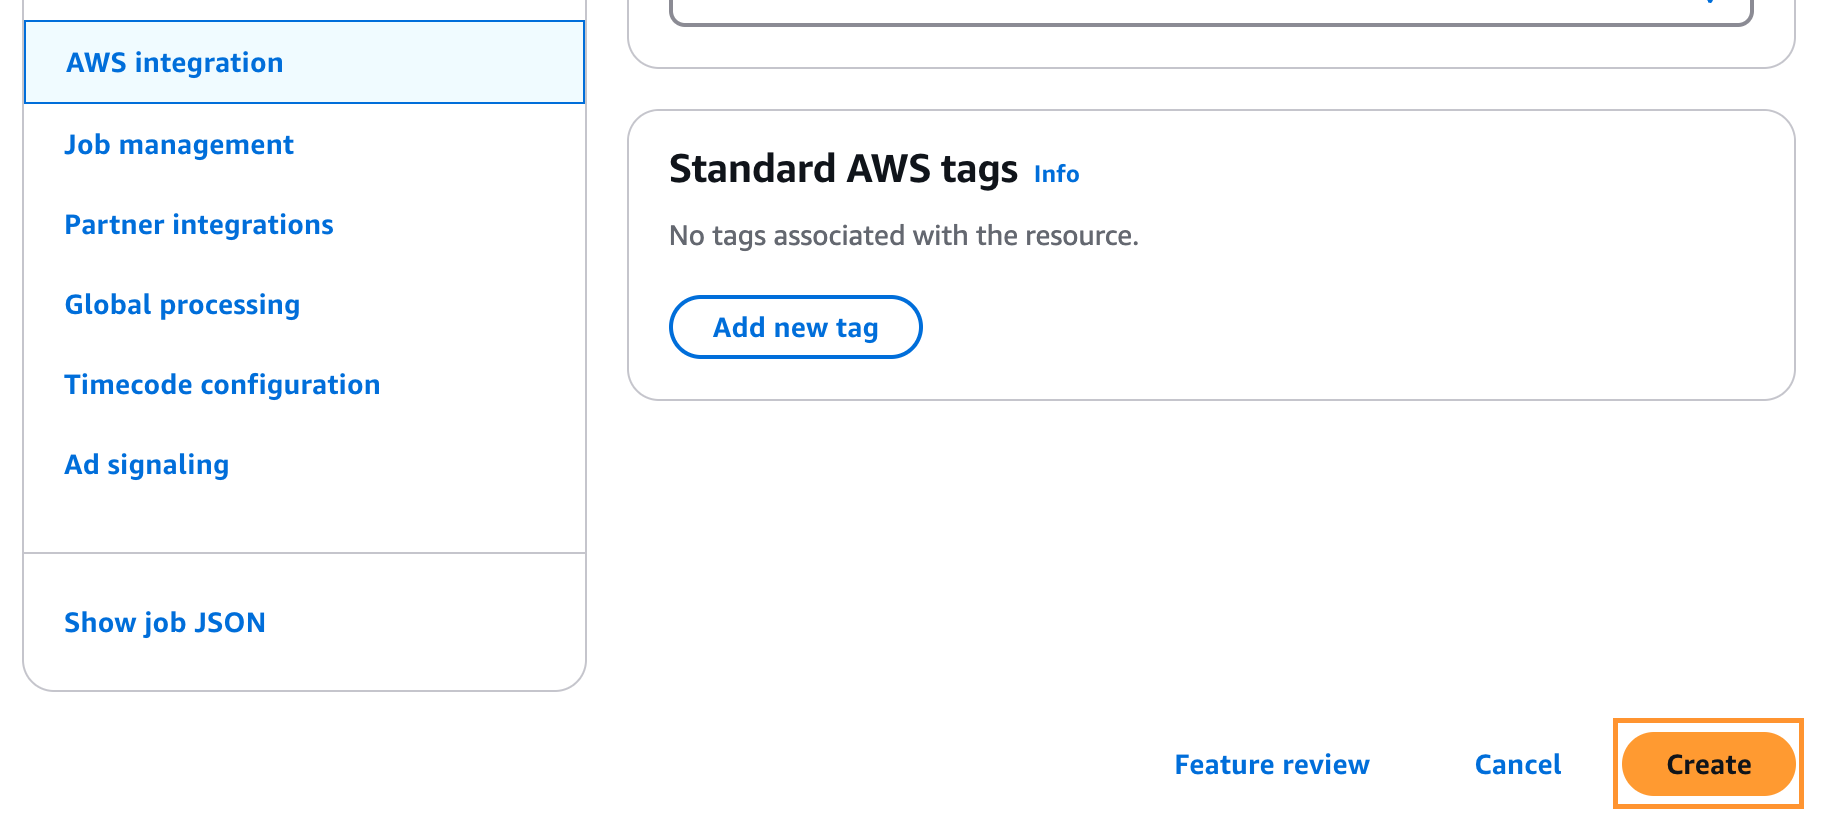Open Global processing settings

tap(182, 305)
